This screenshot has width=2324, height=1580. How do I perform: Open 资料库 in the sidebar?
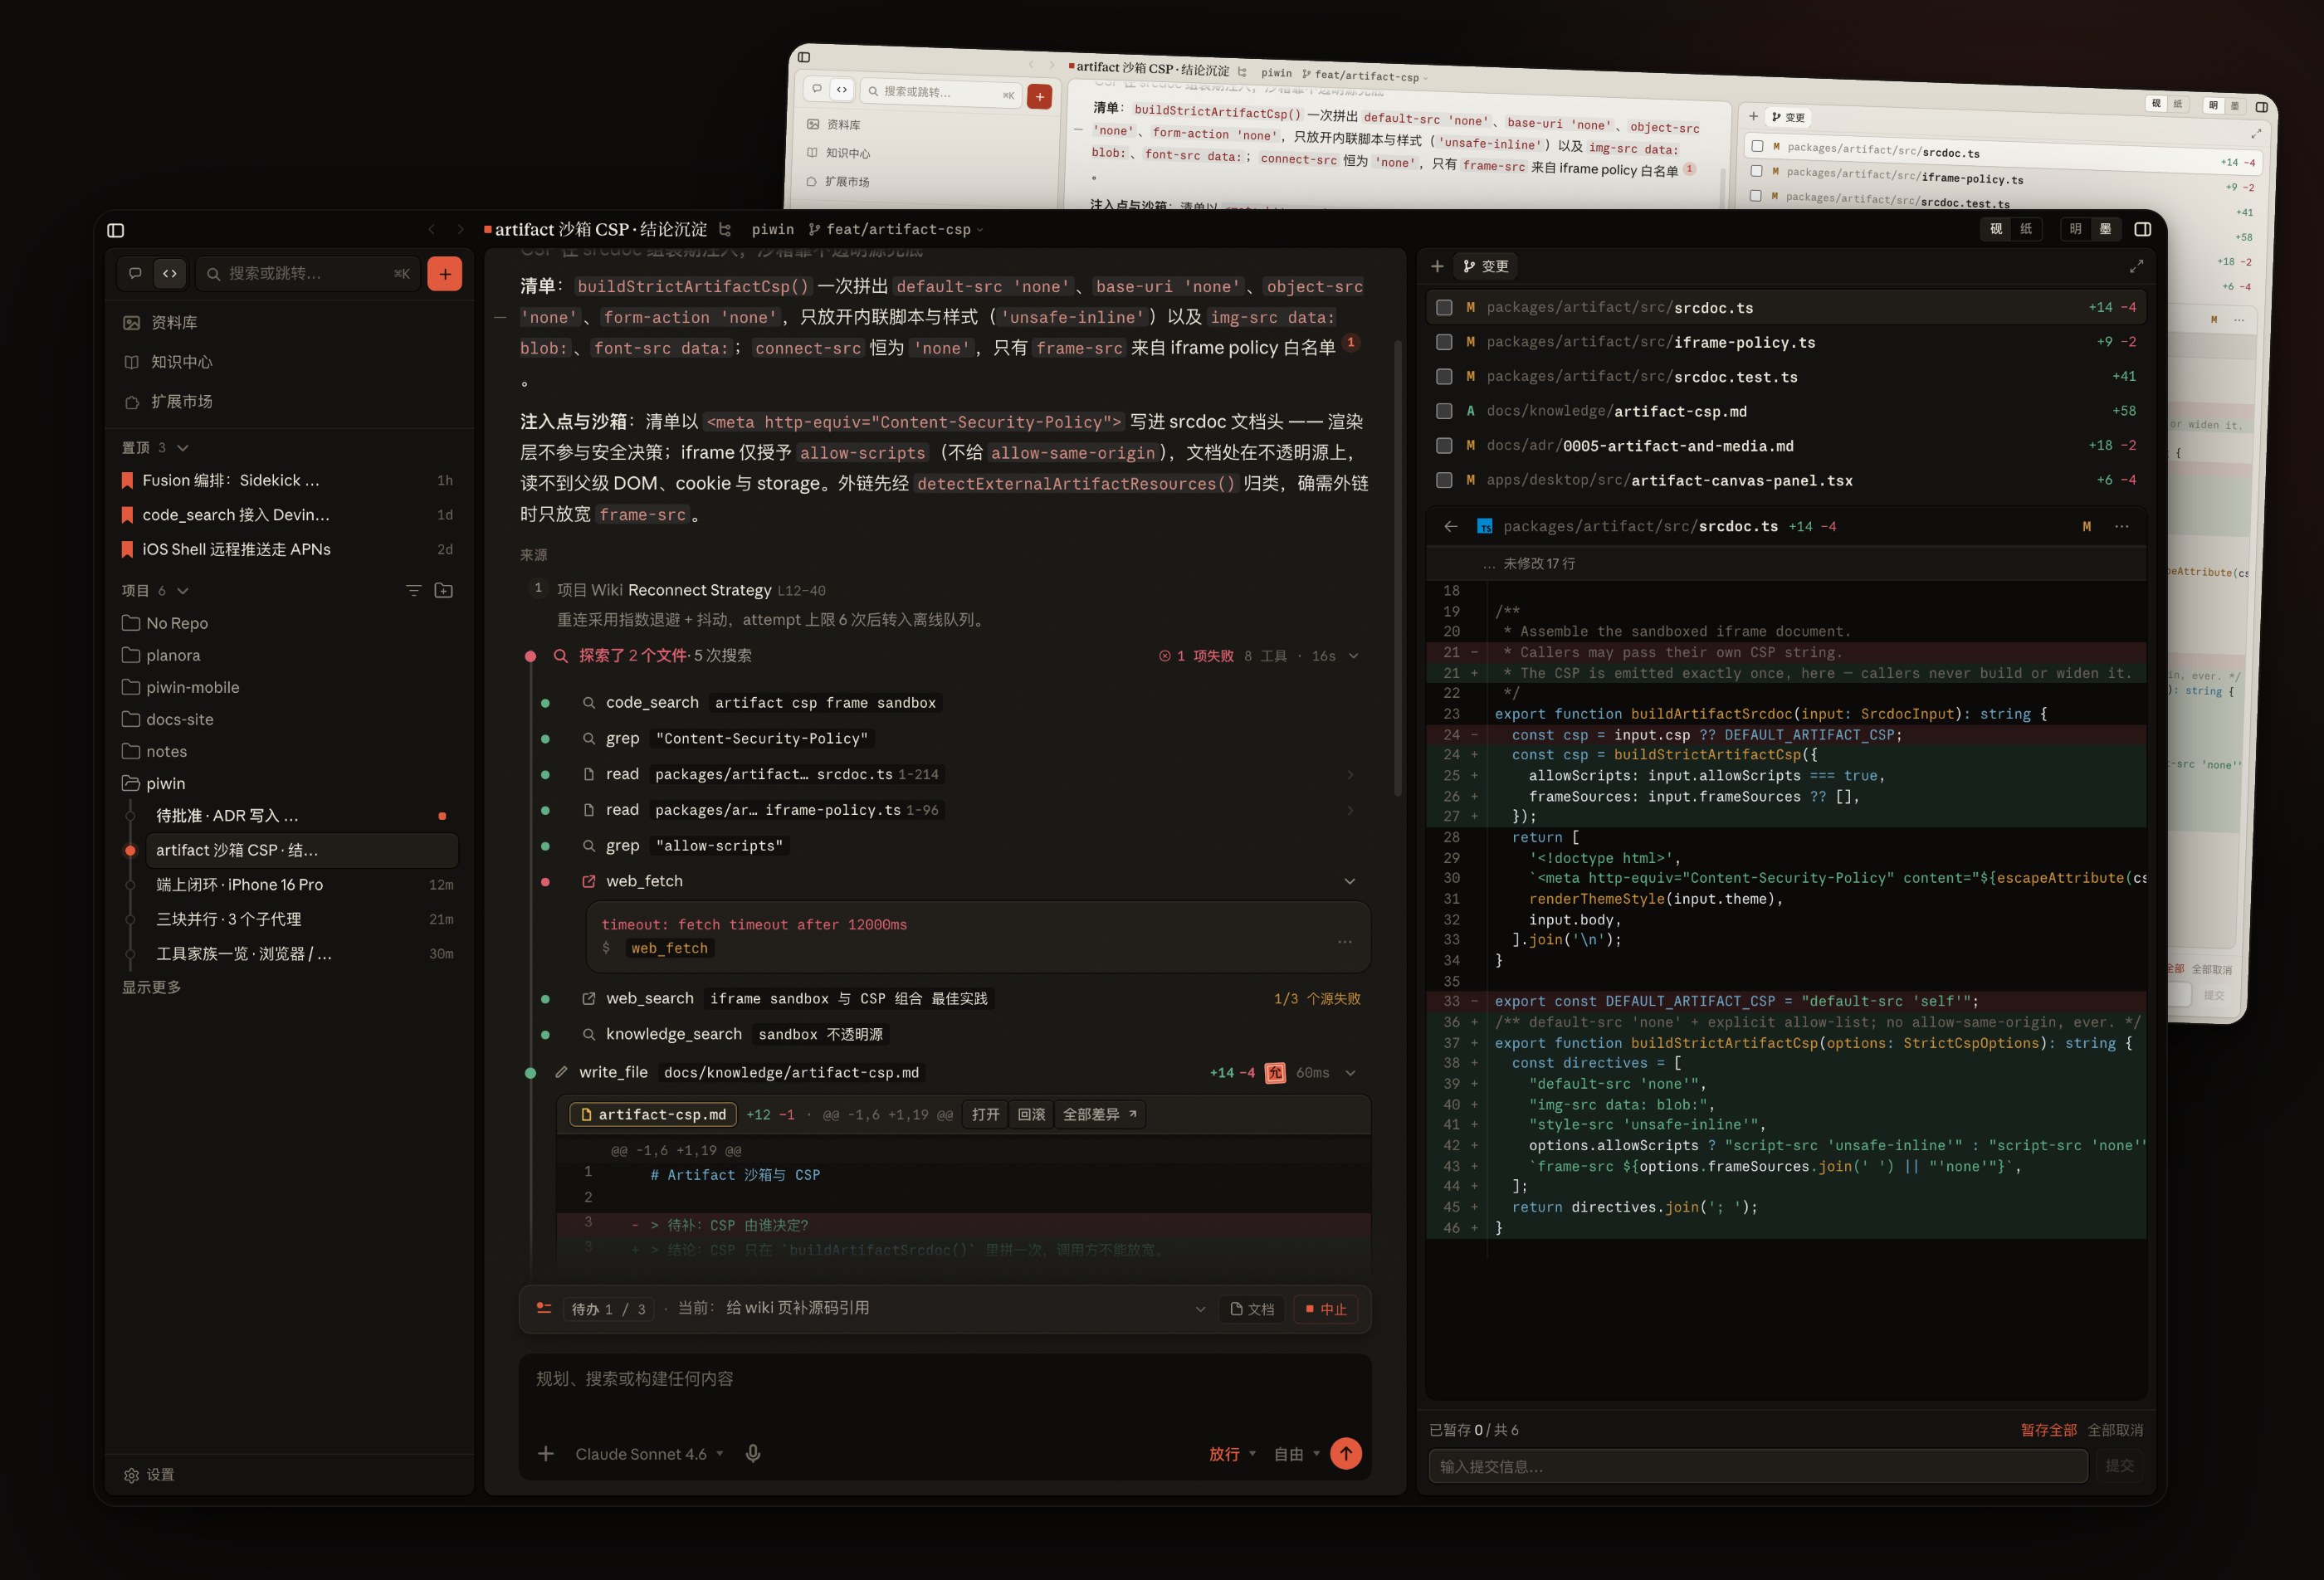(290, 322)
